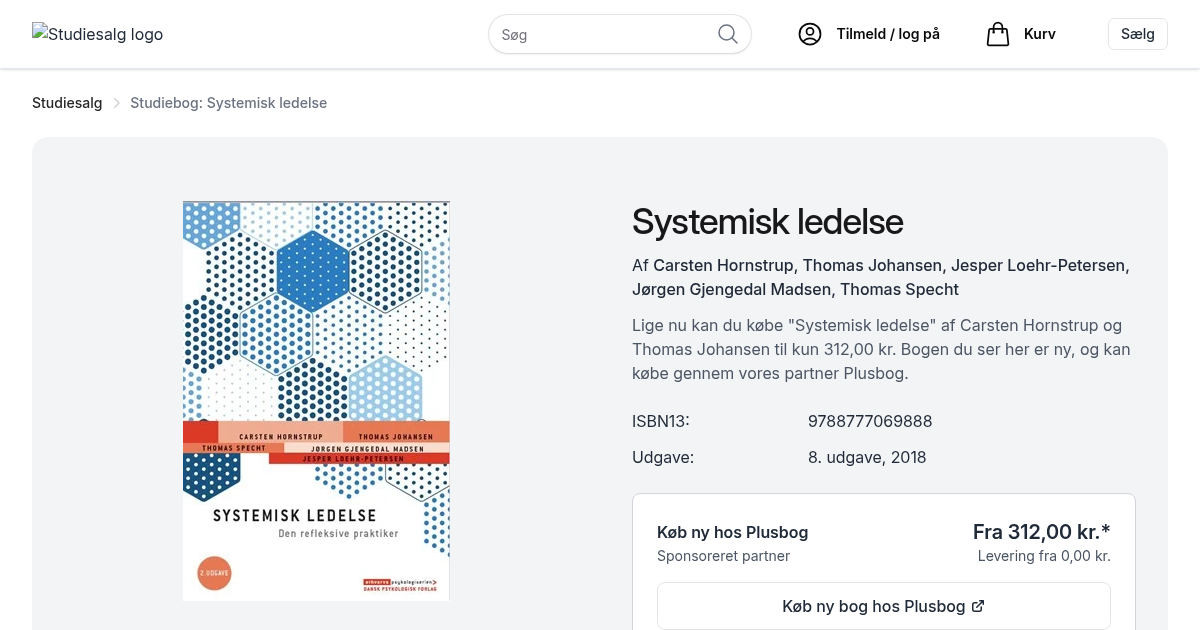Go to the Studiesalg breadcrumb link

(67, 103)
